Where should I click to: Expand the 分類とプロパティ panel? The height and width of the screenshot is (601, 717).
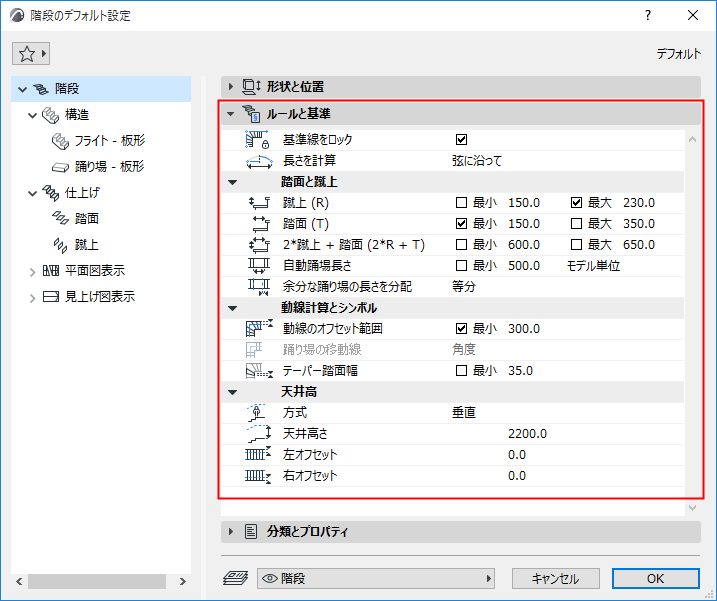(231, 531)
